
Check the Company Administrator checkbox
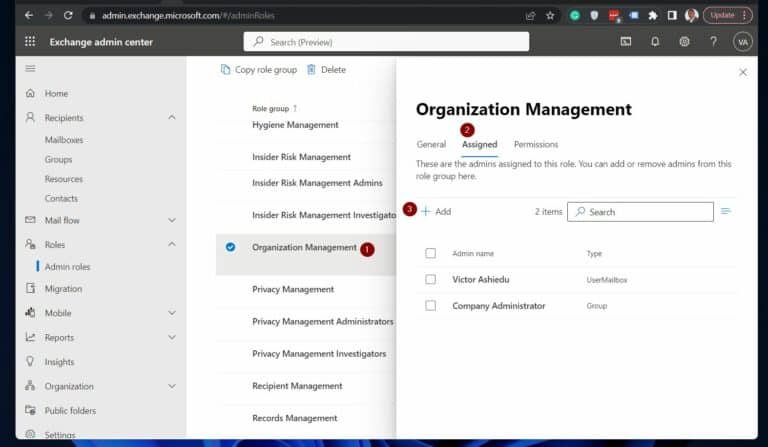tap(430, 306)
